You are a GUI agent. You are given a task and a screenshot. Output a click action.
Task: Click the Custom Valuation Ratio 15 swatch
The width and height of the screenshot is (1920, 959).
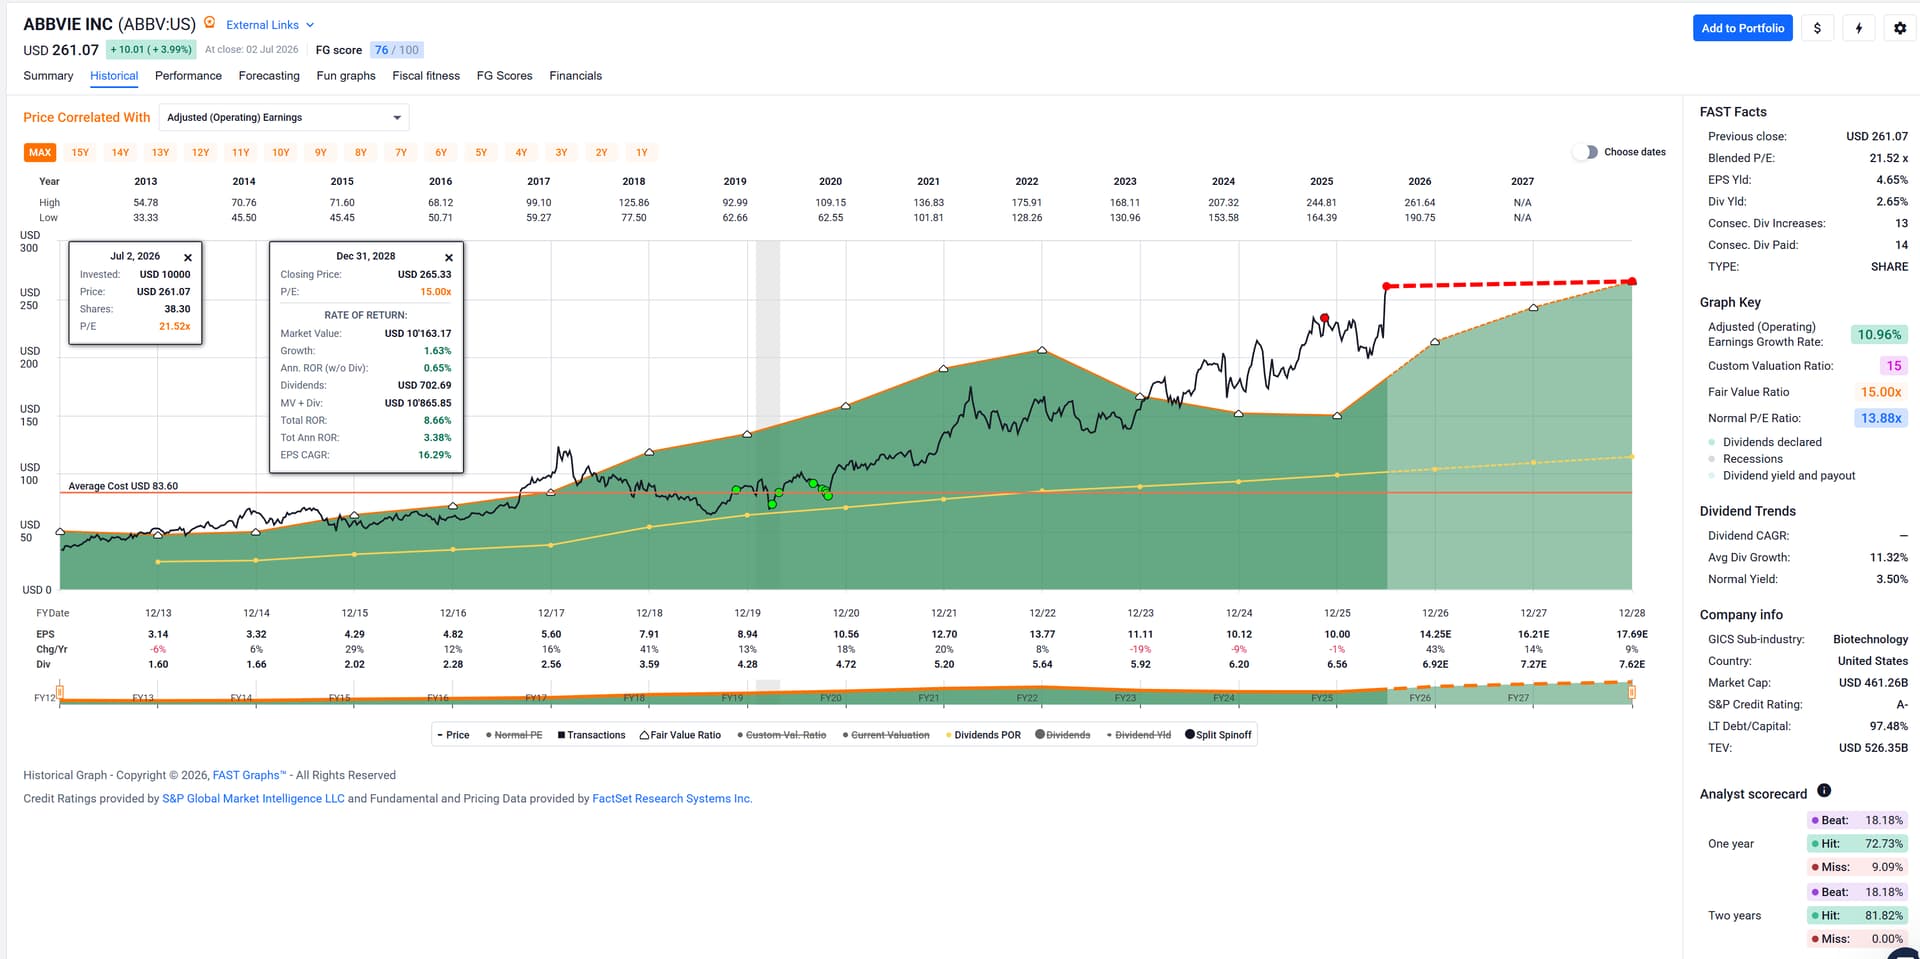(1893, 366)
